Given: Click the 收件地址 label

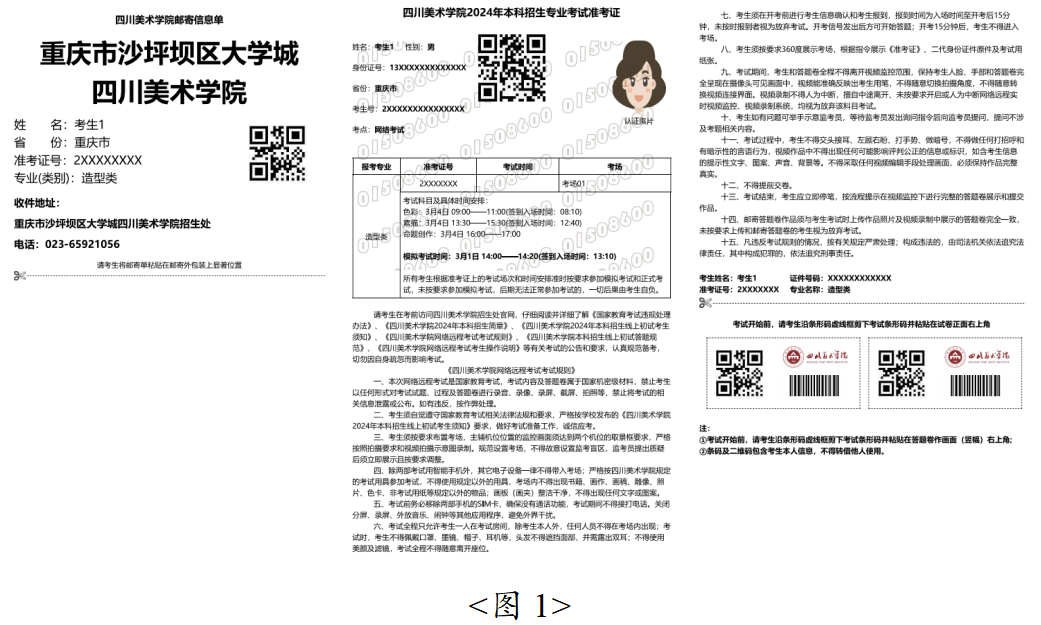Looking at the screenshot, I should pyautogui.click(x=37, y=203).
